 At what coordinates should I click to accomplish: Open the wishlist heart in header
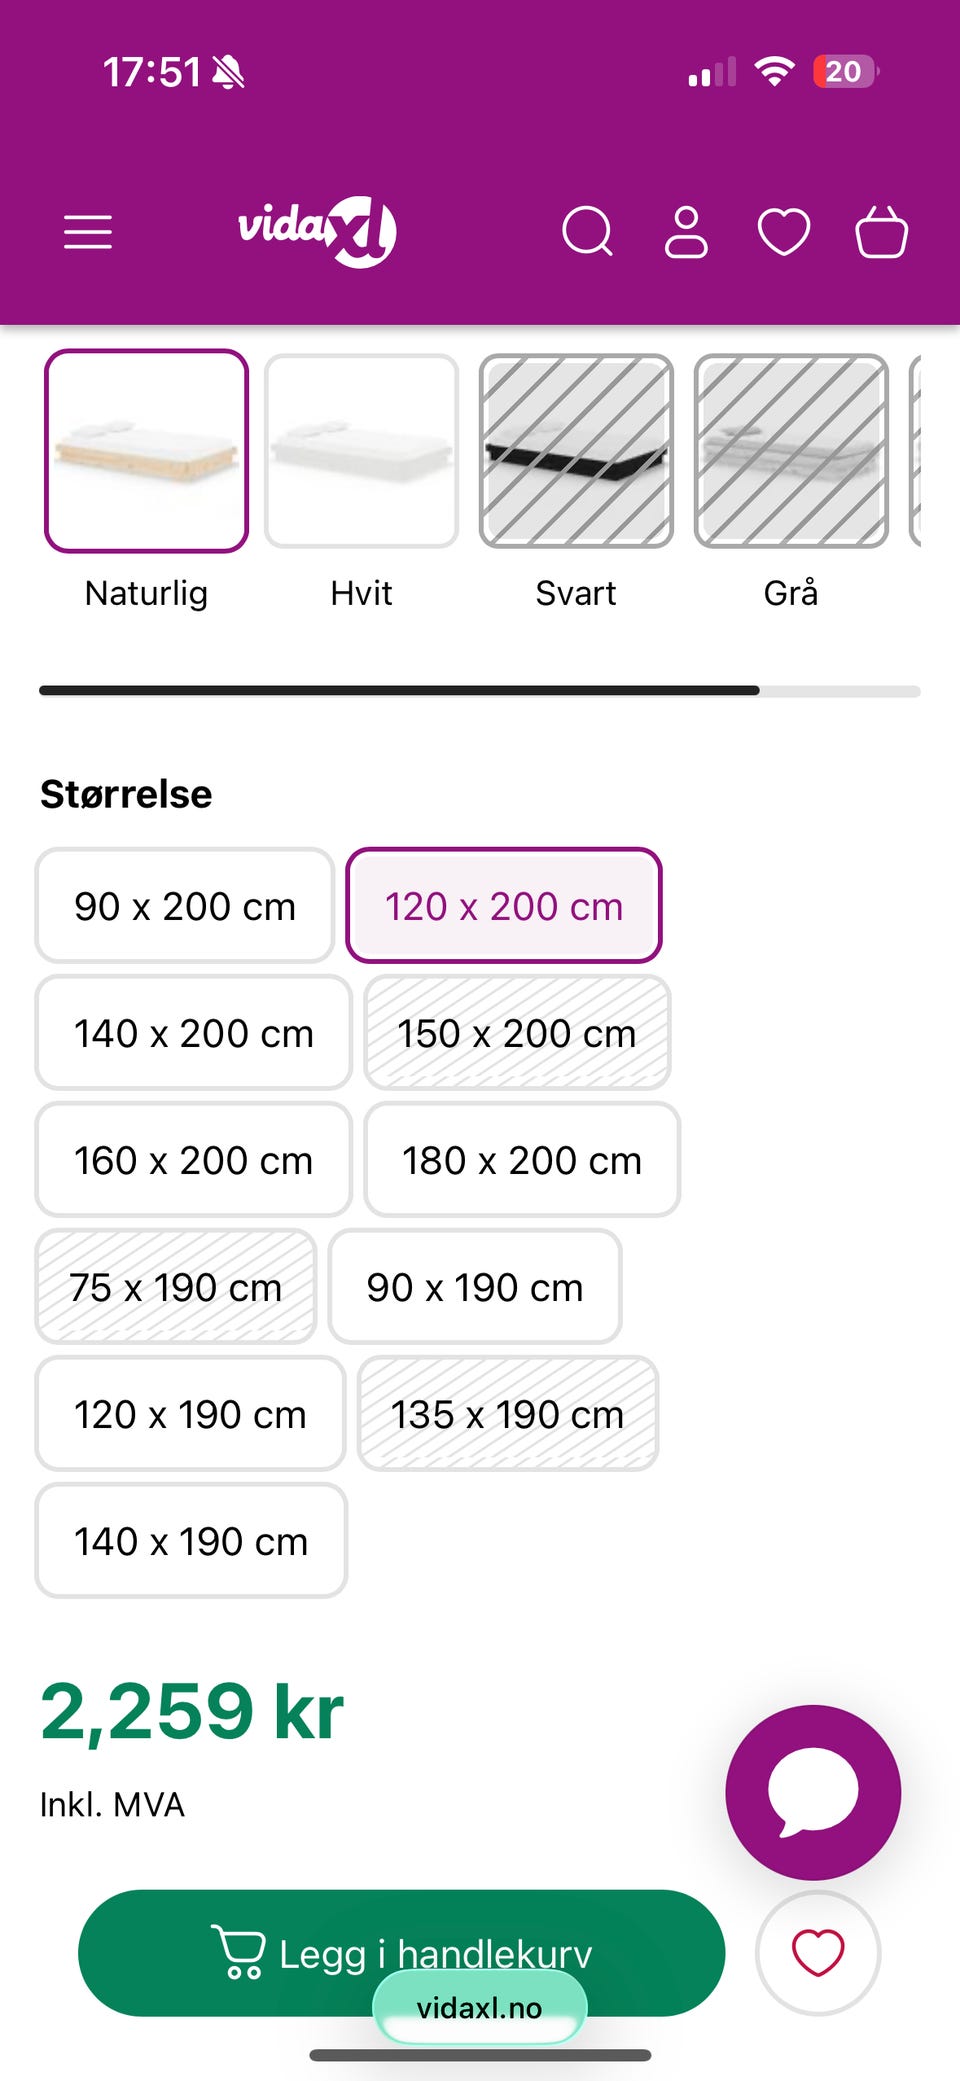point(784,232)
